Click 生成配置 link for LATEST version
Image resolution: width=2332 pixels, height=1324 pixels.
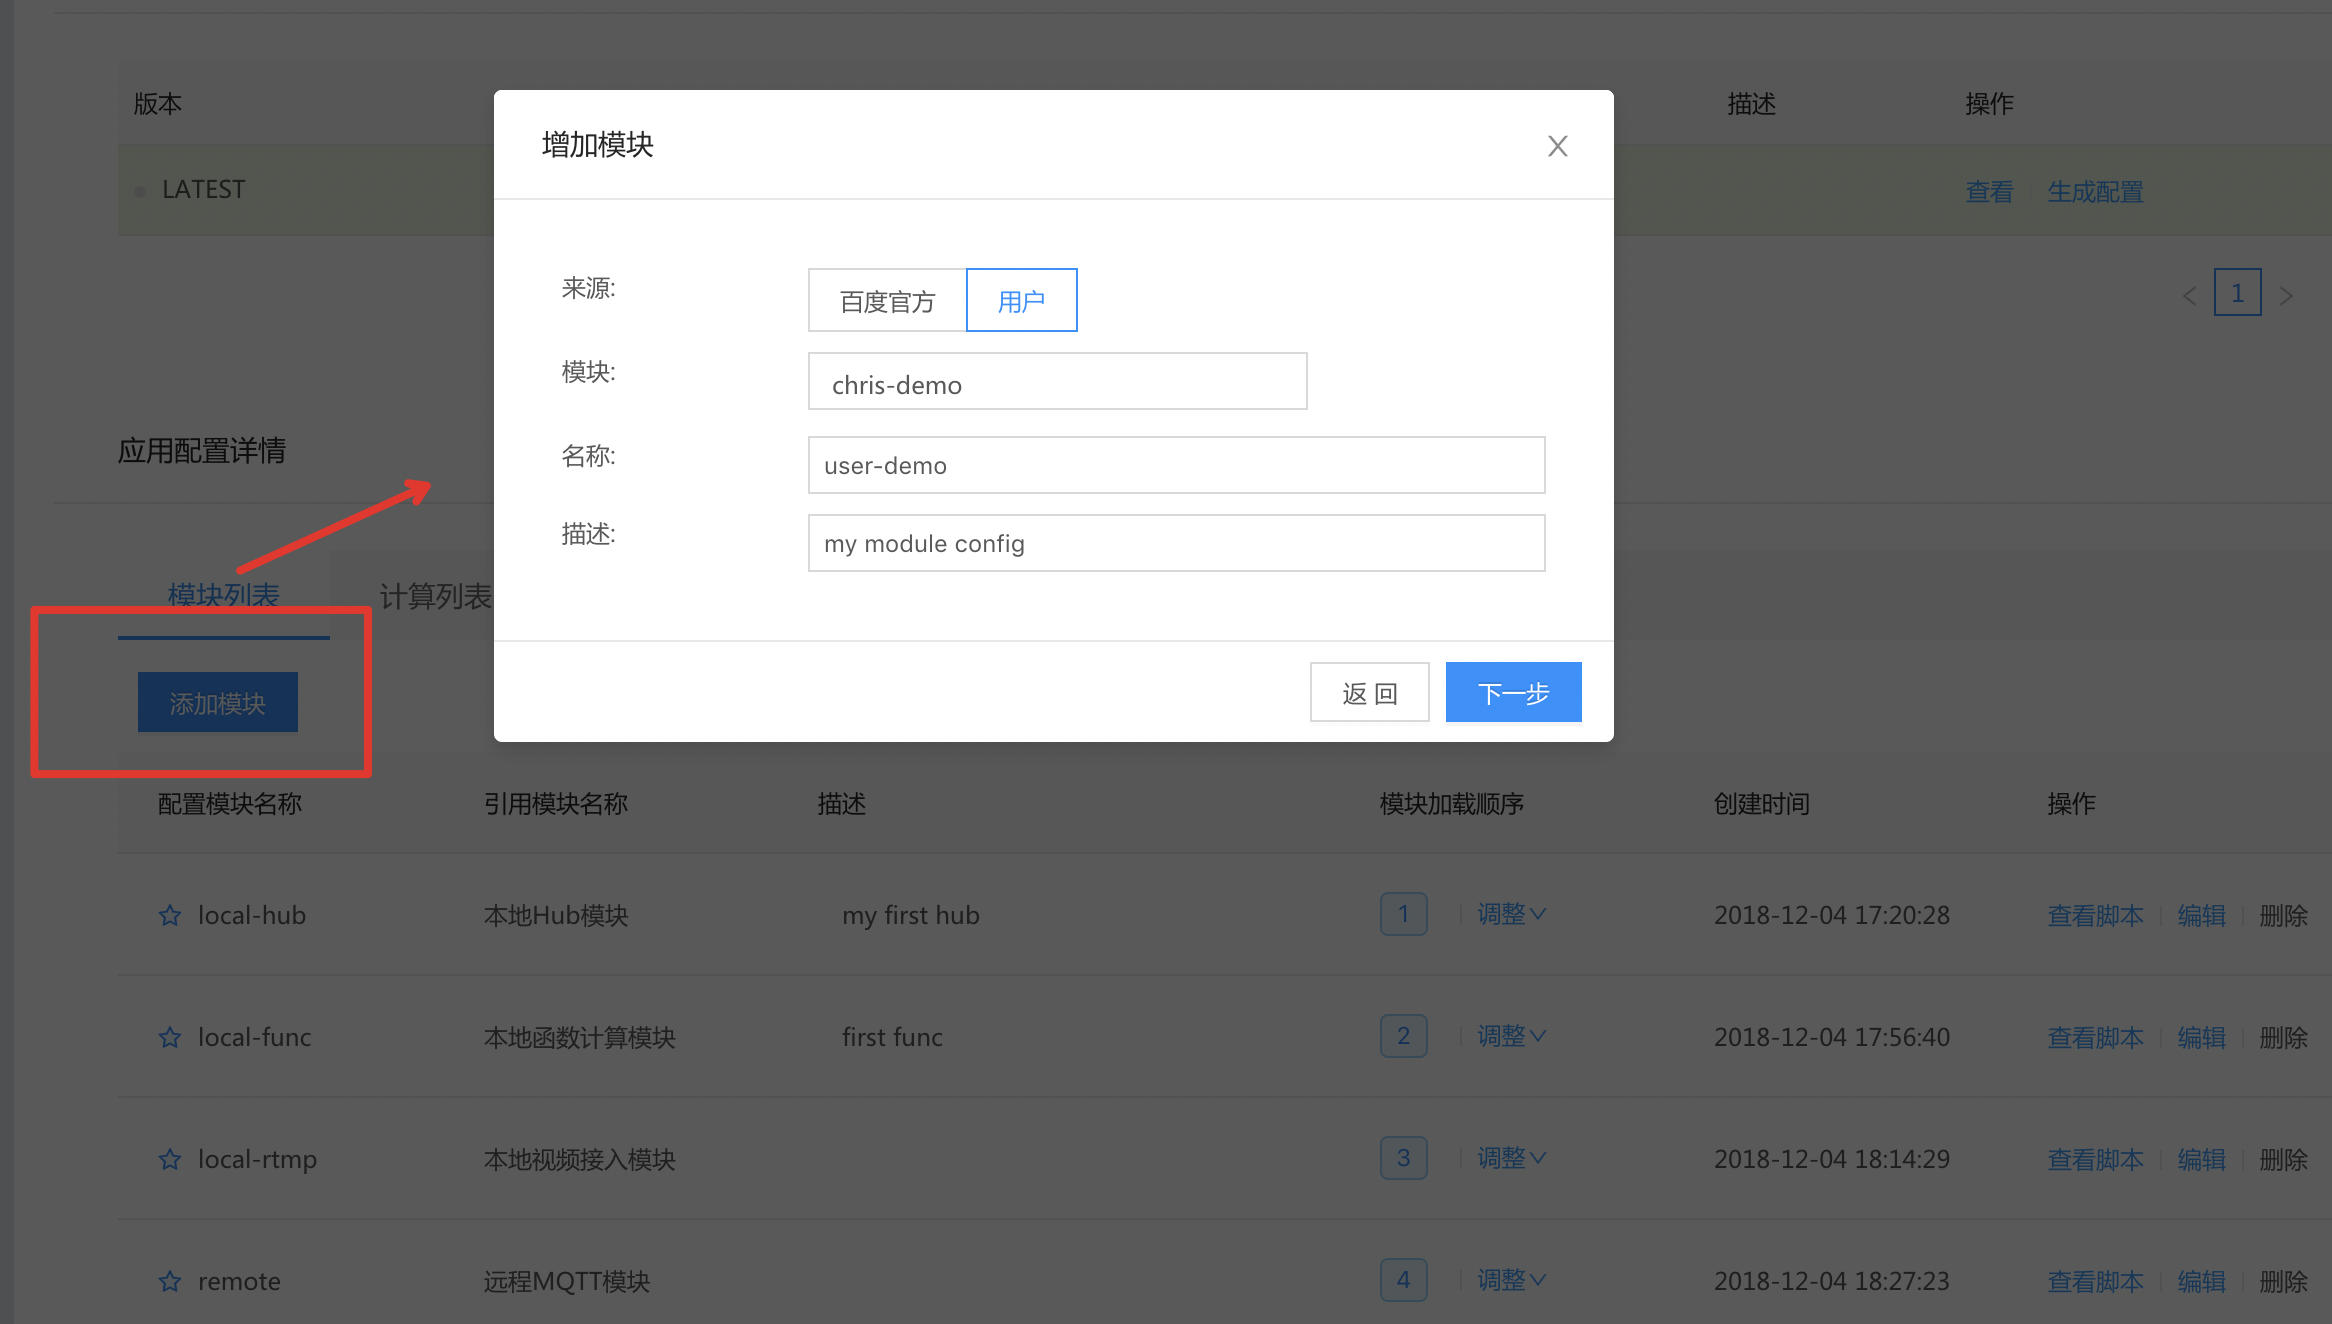pos(2095,192)
